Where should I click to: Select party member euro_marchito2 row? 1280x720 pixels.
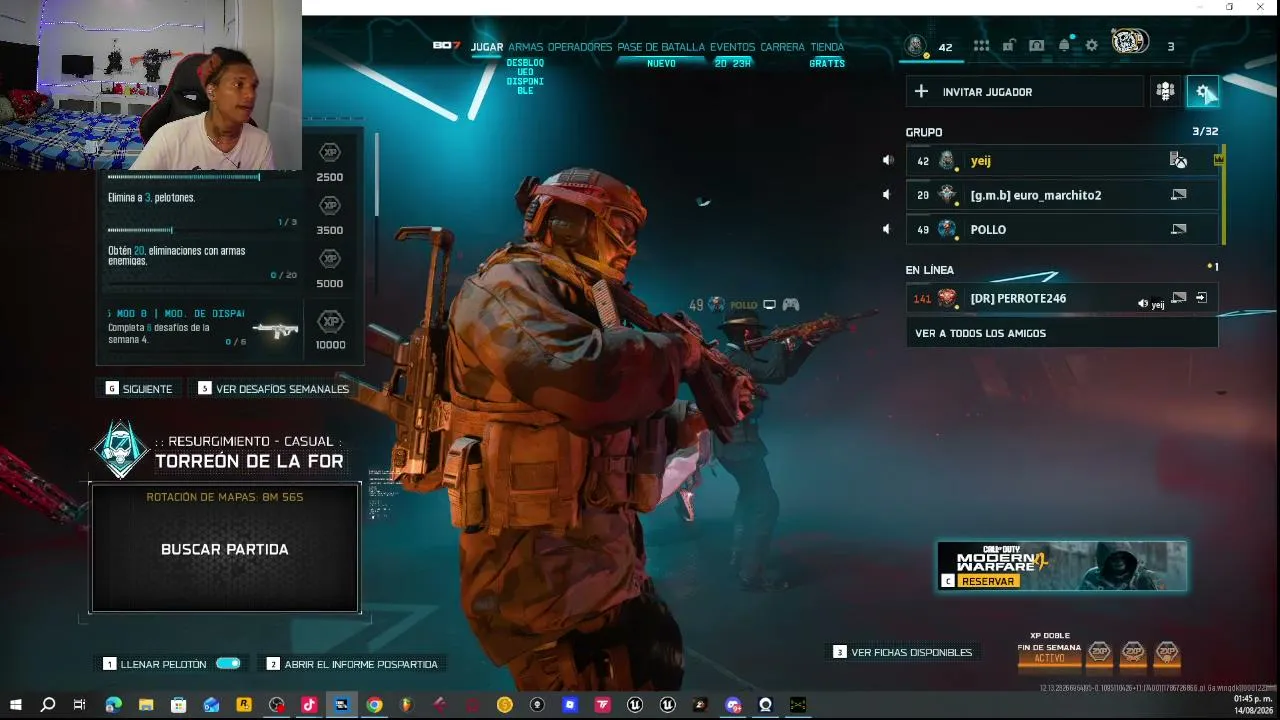click(1062, 195)
